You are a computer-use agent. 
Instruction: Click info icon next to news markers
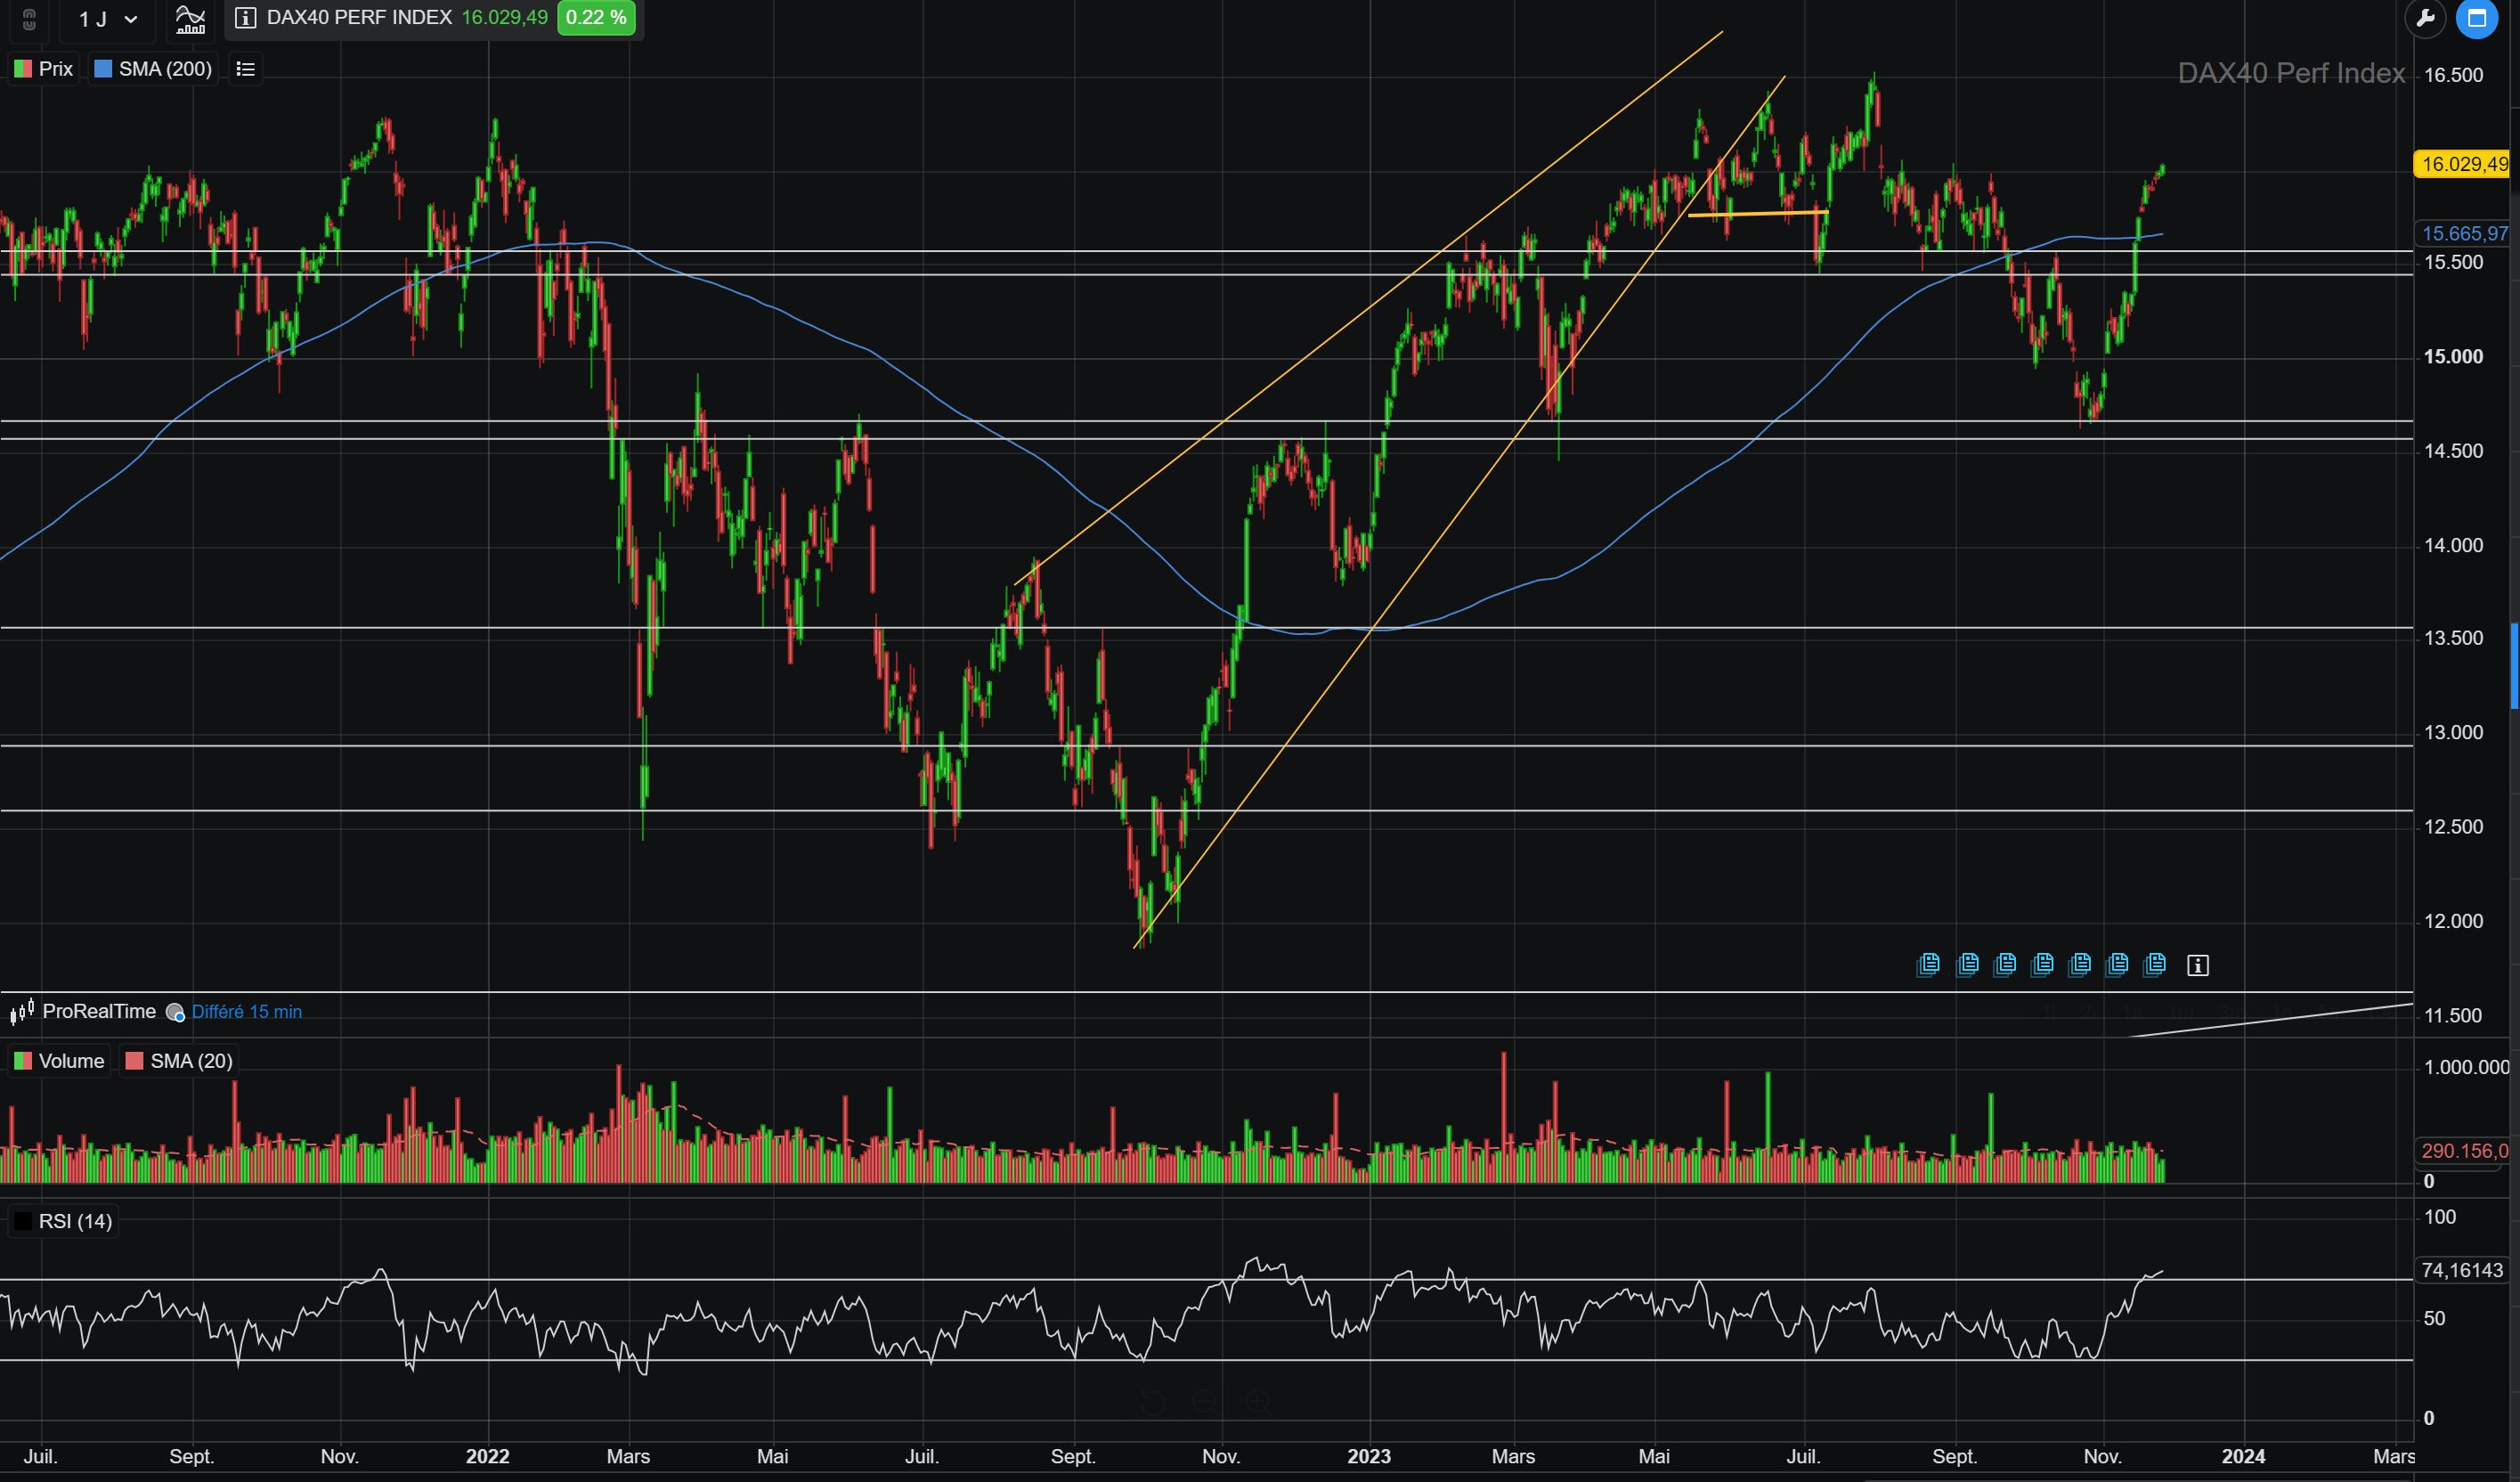pos(2197,965)
